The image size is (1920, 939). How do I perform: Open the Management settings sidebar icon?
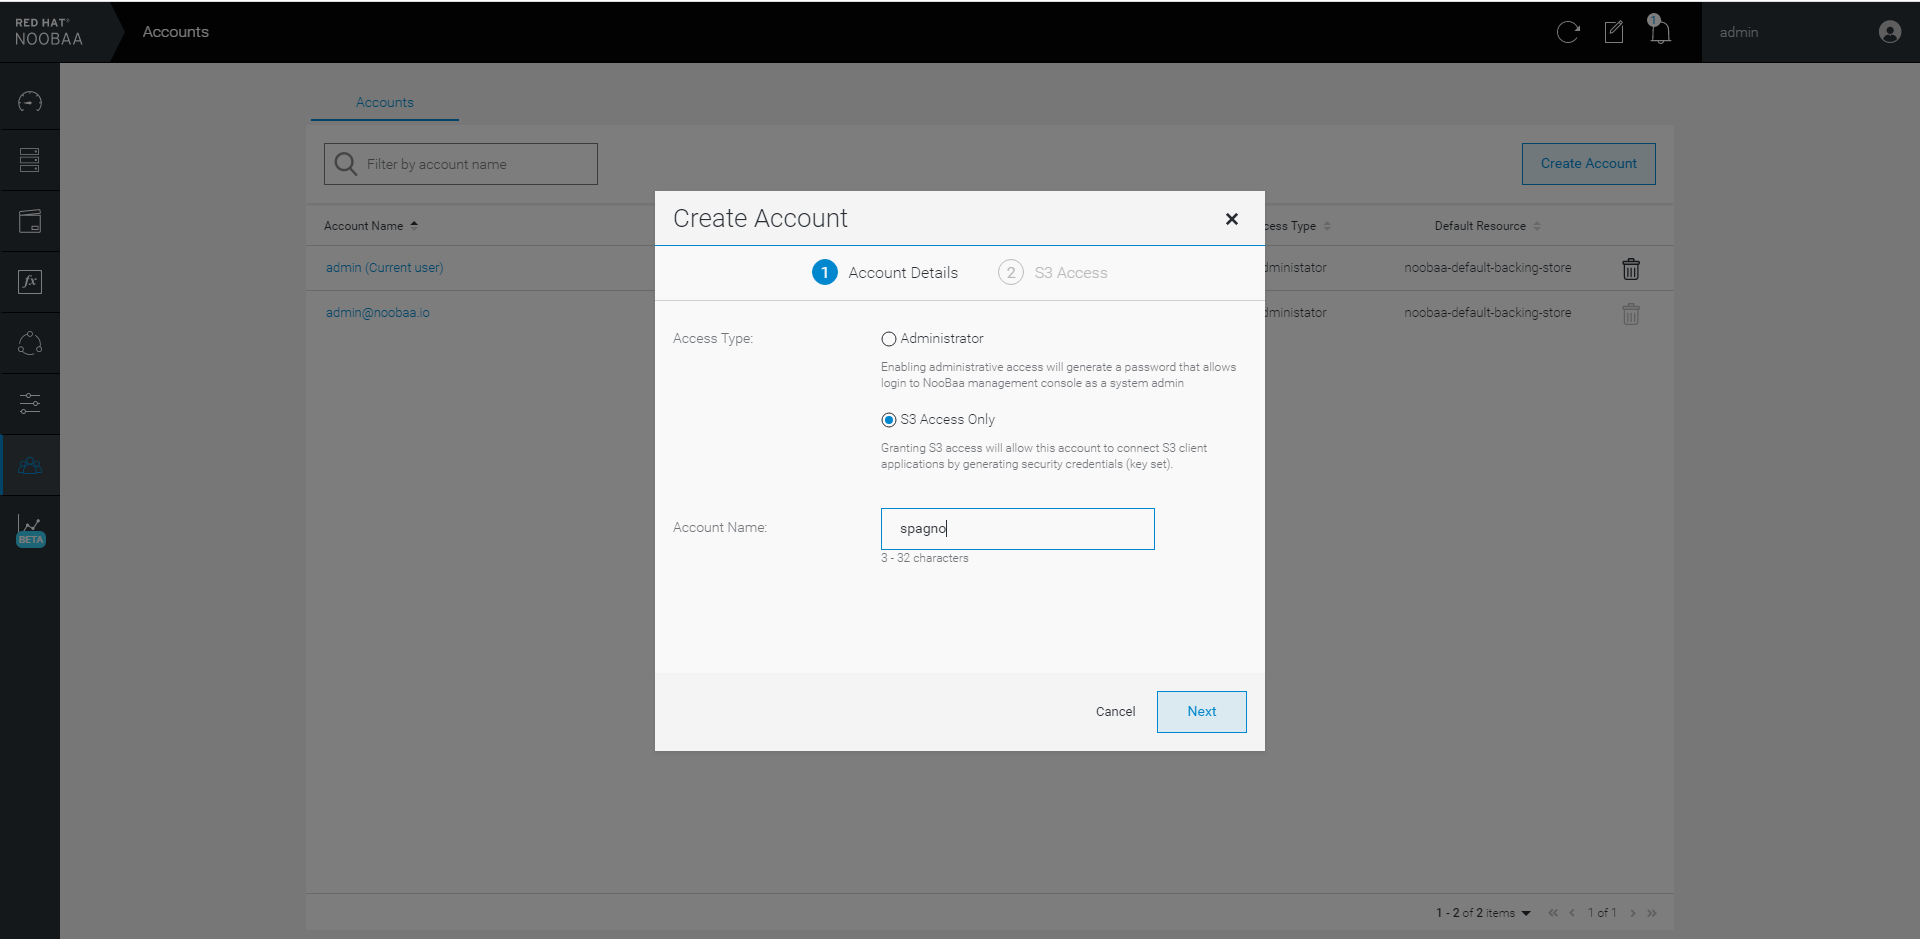pos(30,403)
